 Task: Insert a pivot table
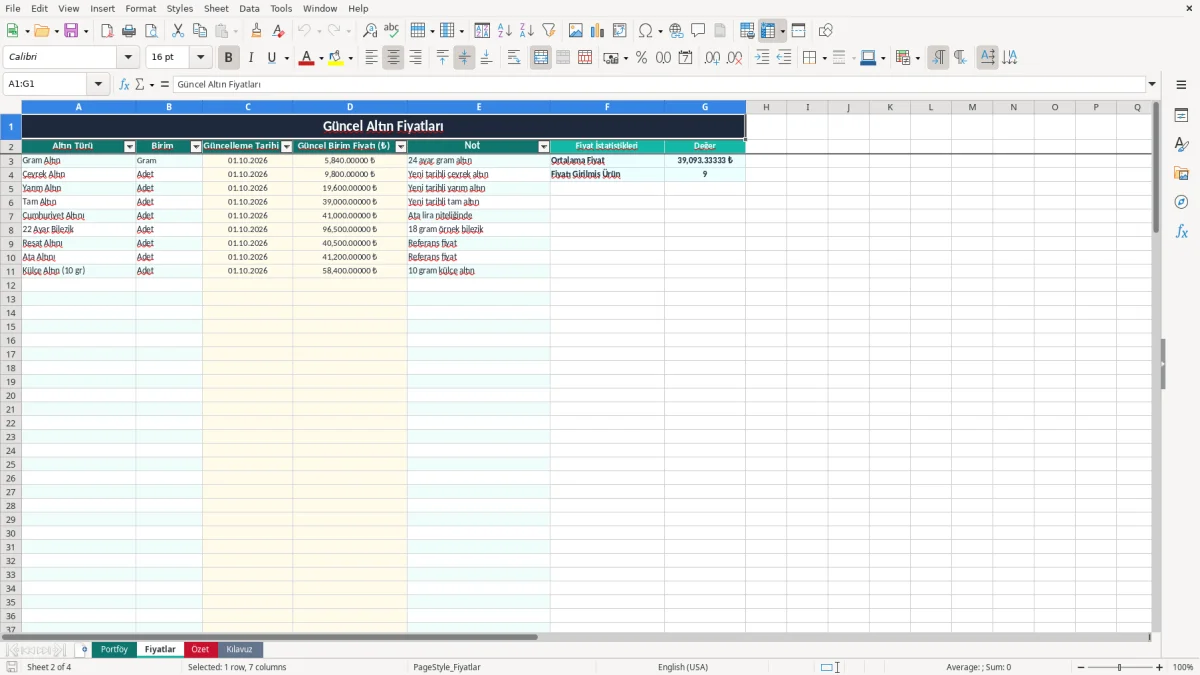pos(620,31)
